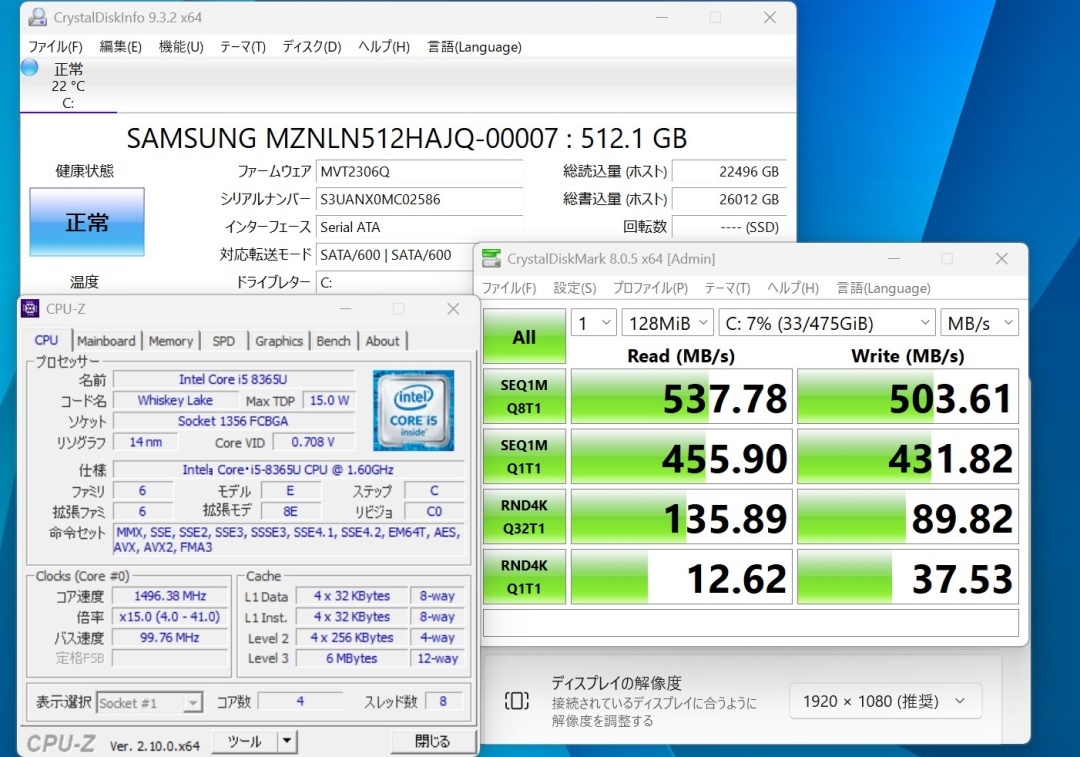Click the CrystalDiskMark app icon in title bar
Image resolution: width=1080 pixels, height=757 pixels.
pyautogui.click(x=491, y=258)
